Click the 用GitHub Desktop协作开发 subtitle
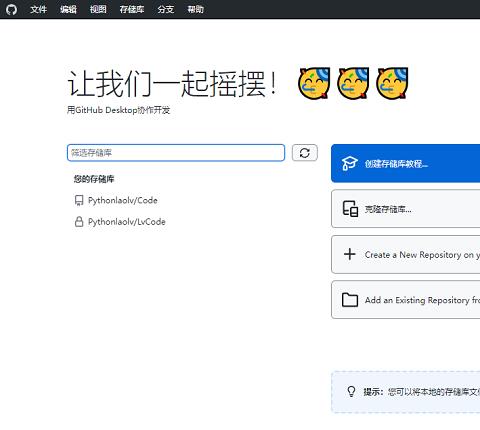 (x=119, y=110)
